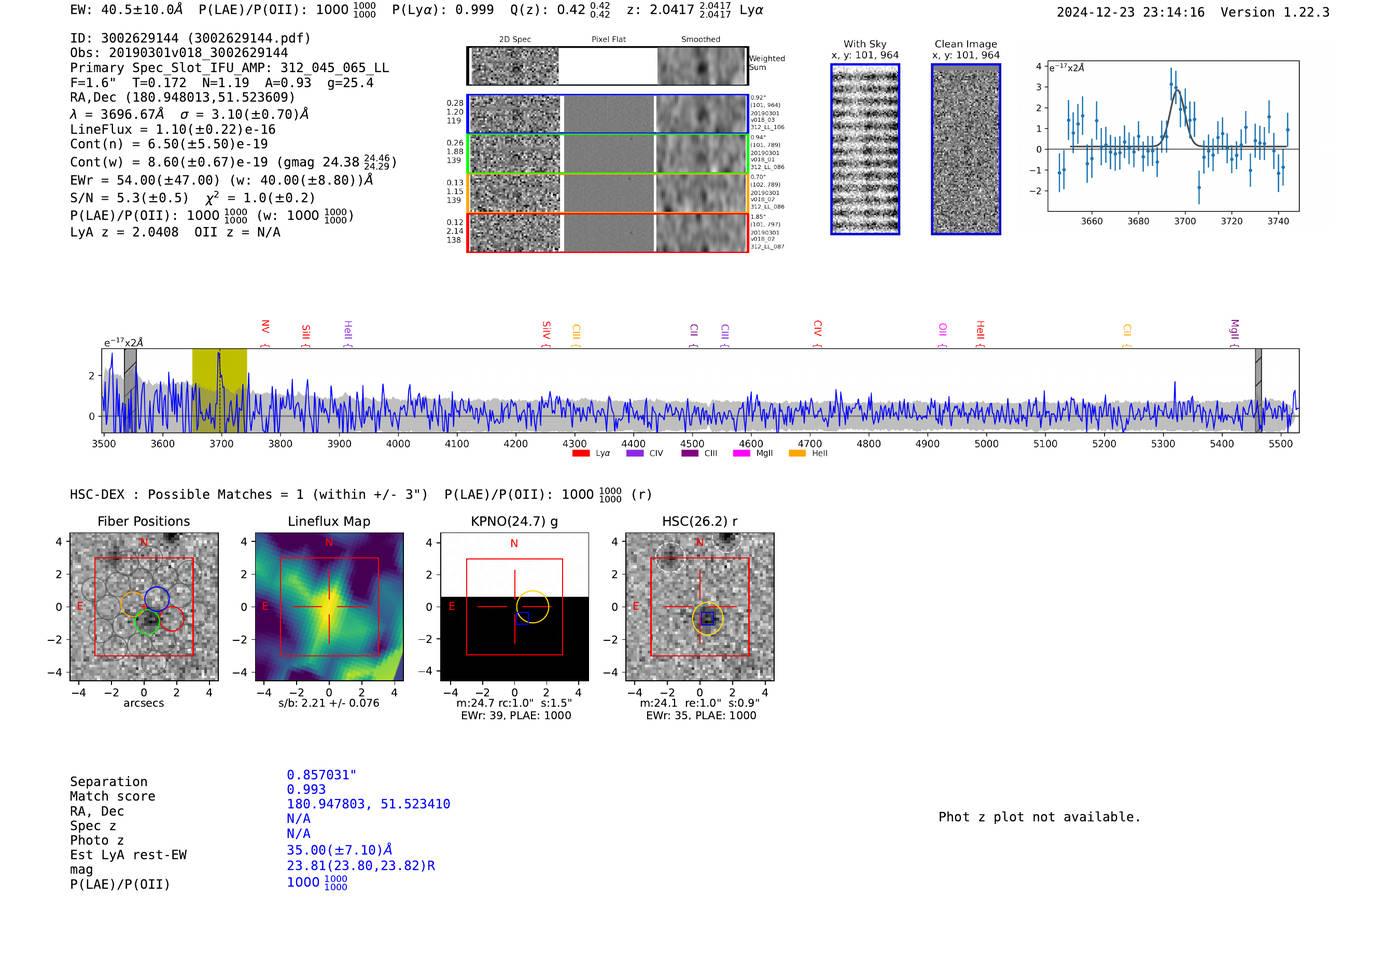1400x953 pixels.
Task: Click the Primary Spec_Slot_IFU_AMP line
Action: (x=230, y=68)
